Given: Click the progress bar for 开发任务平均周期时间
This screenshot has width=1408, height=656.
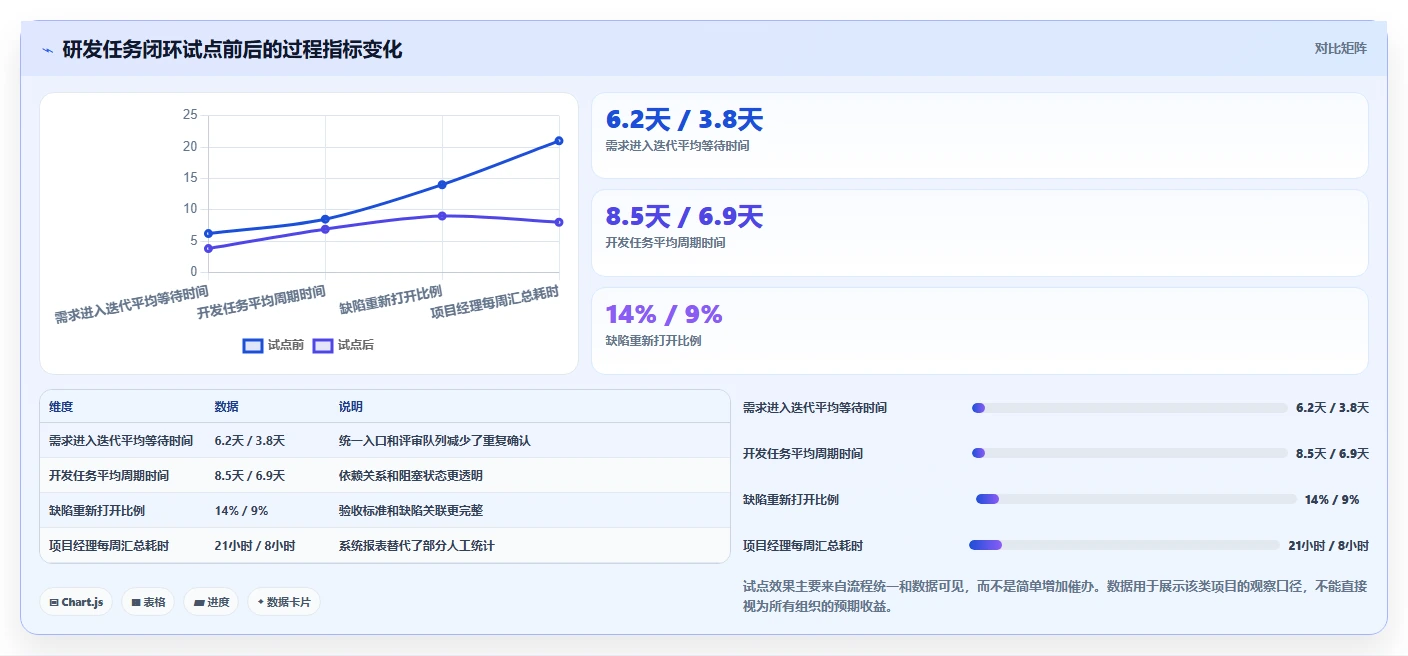Looking at the screenshot, I should pyautogui.click(x=1130, y=453).
